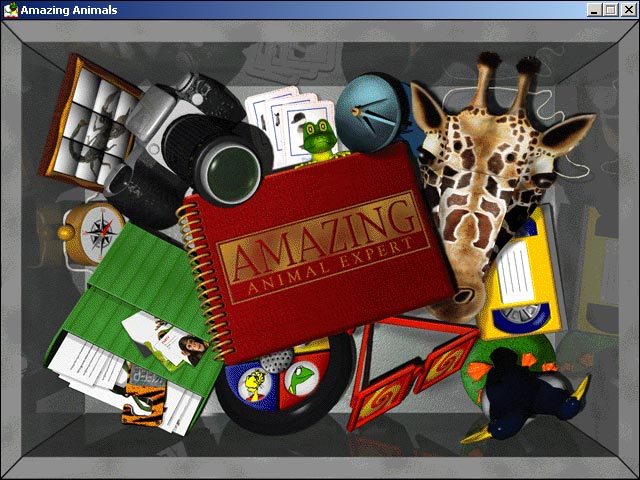The width and height of the screenshot is (640, 480).
Task: Close the Amazing Animals window
Action: pos(629,10)
